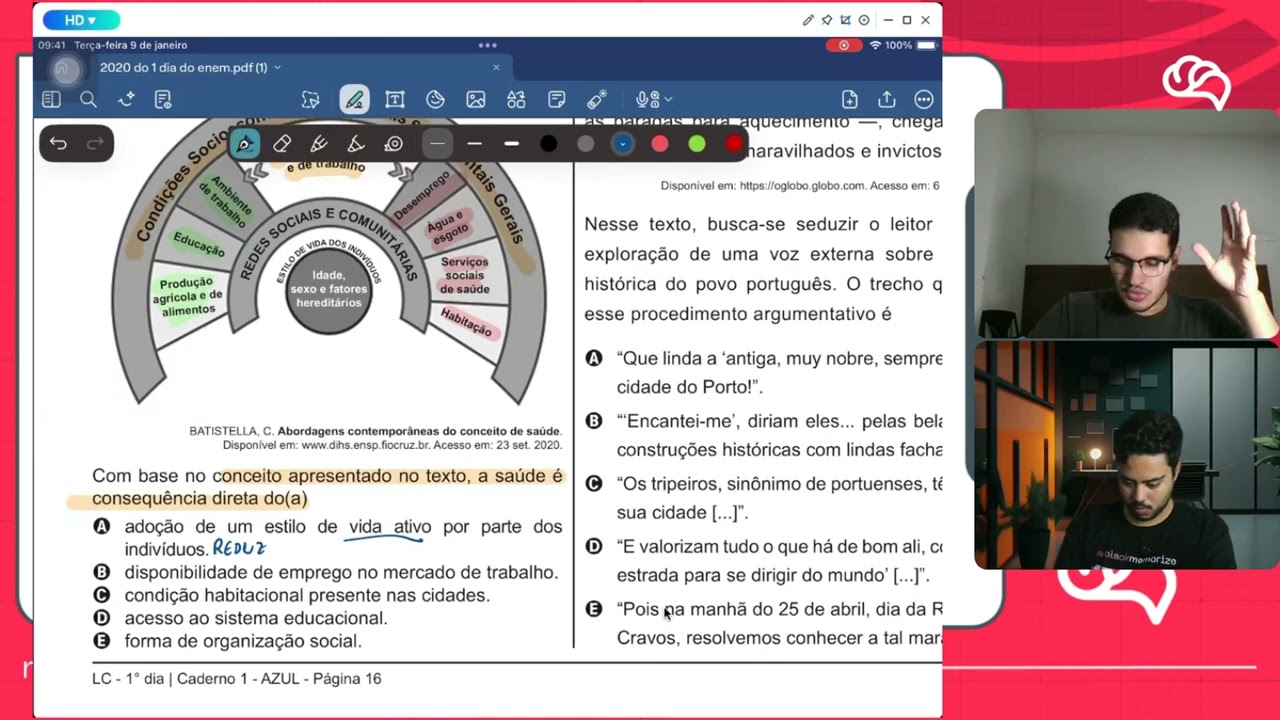This screenshot has width=1280, height=720.
Task: Open the document outline icon
Action: click(163, 99)
